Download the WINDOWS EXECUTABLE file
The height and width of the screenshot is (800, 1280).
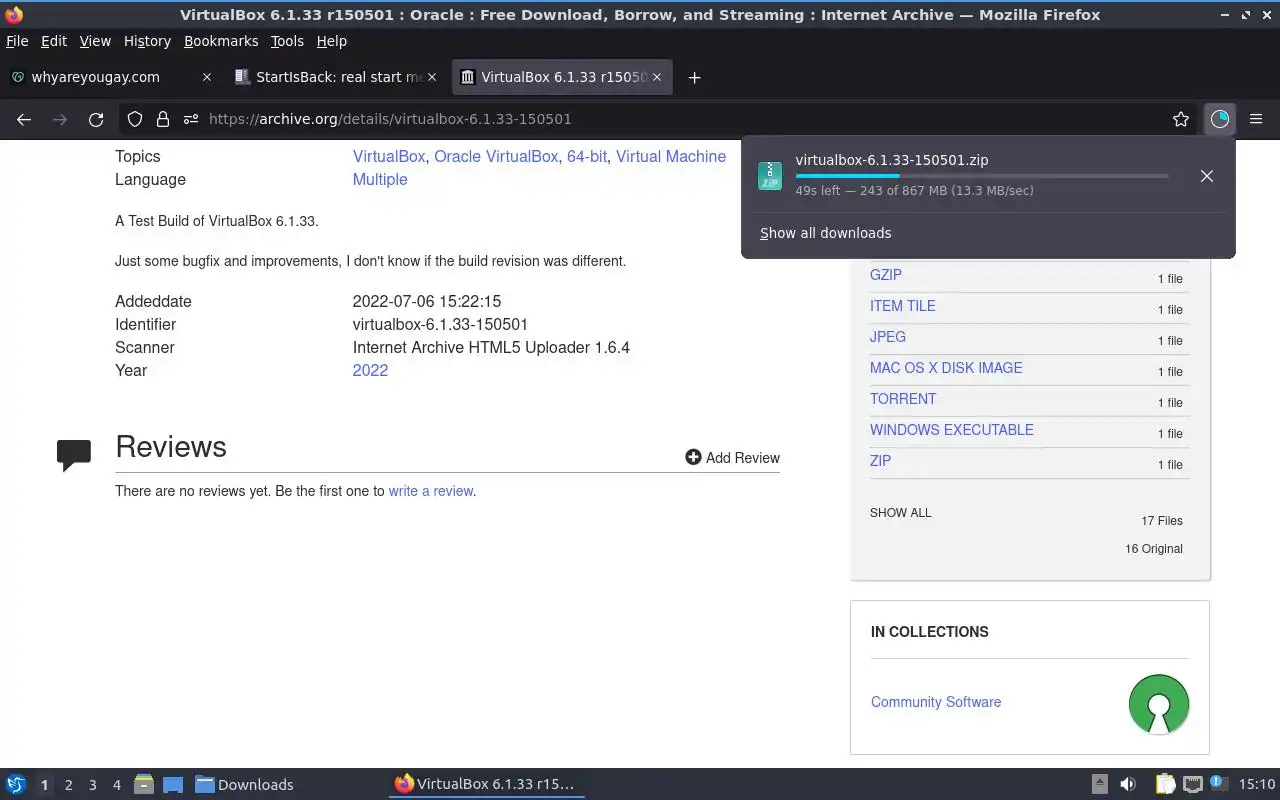(x=952, y=429)
